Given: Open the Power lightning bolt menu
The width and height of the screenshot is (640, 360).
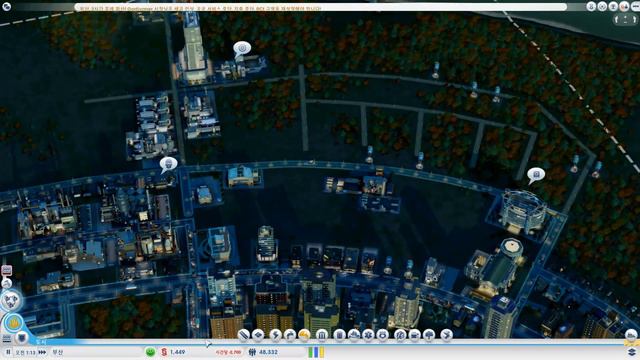Looking at the screenshot, I should tap(275, 335).
